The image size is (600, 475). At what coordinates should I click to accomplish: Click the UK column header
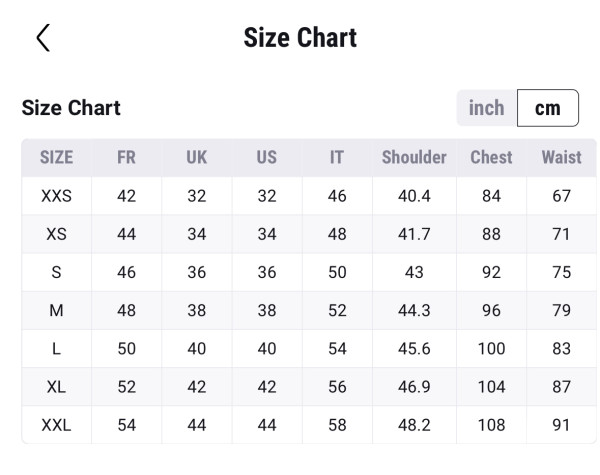[197, 157]
